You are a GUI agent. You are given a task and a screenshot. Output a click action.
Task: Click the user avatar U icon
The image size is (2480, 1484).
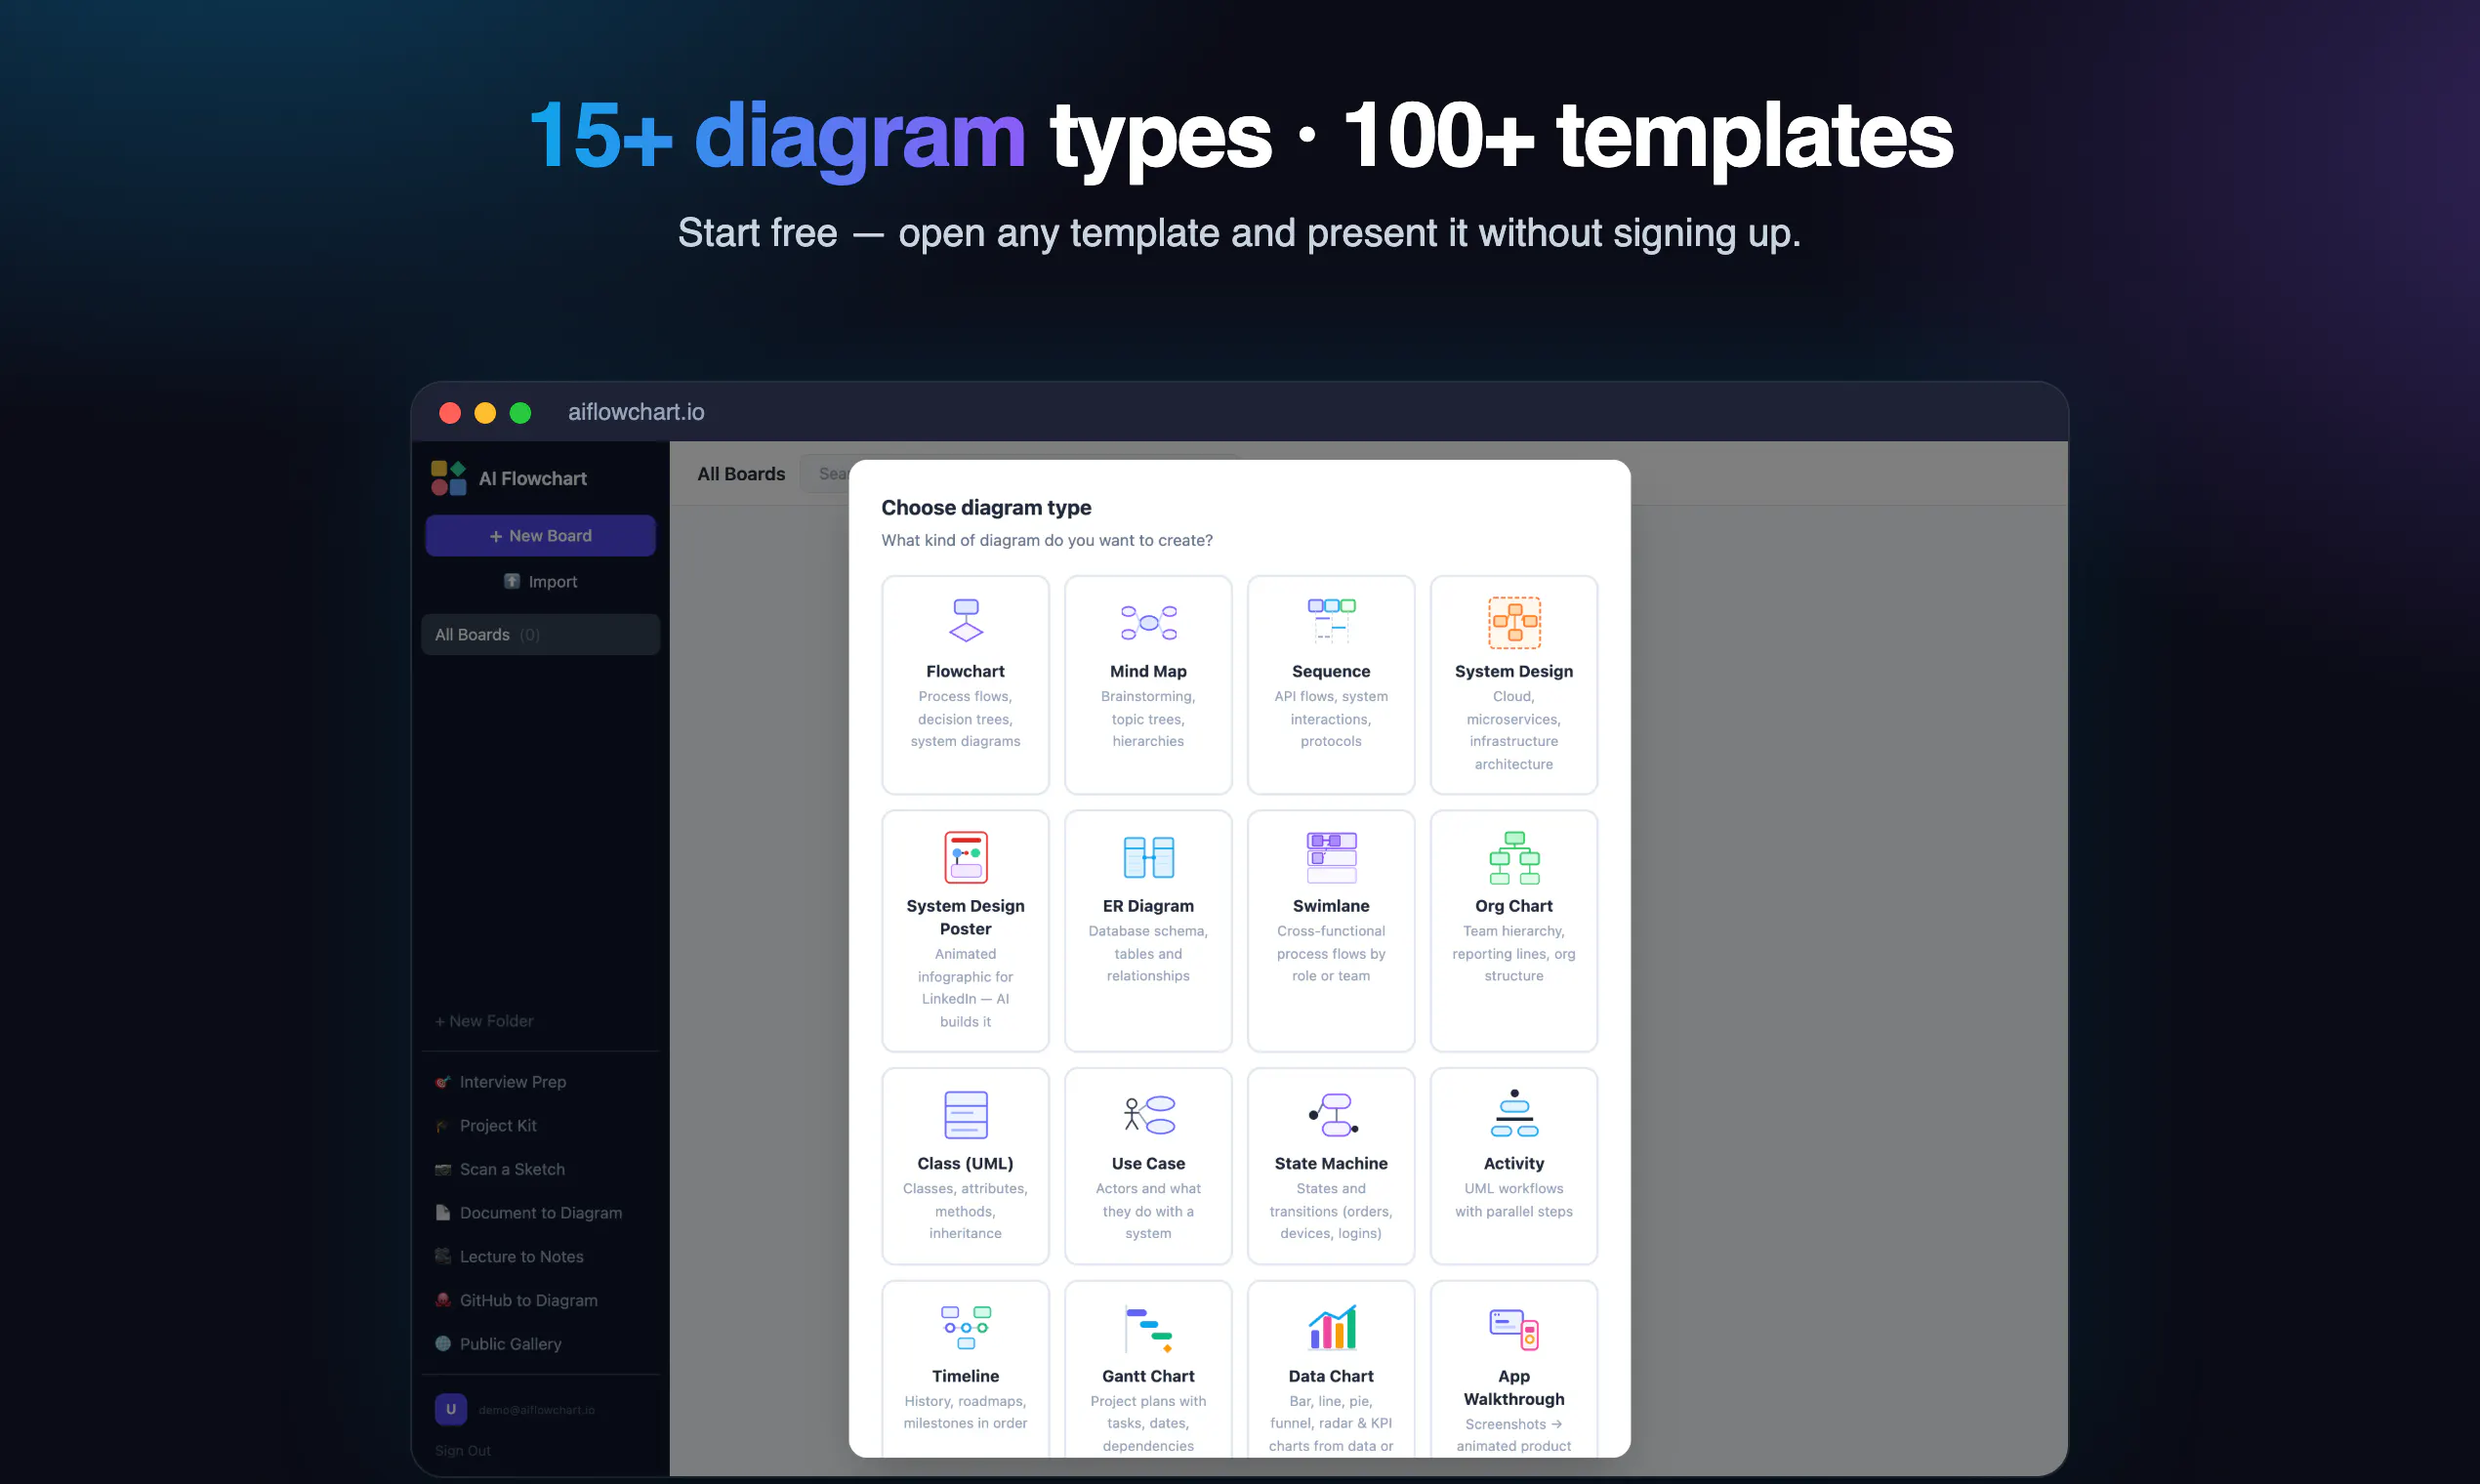click(x=450, y=1409)
